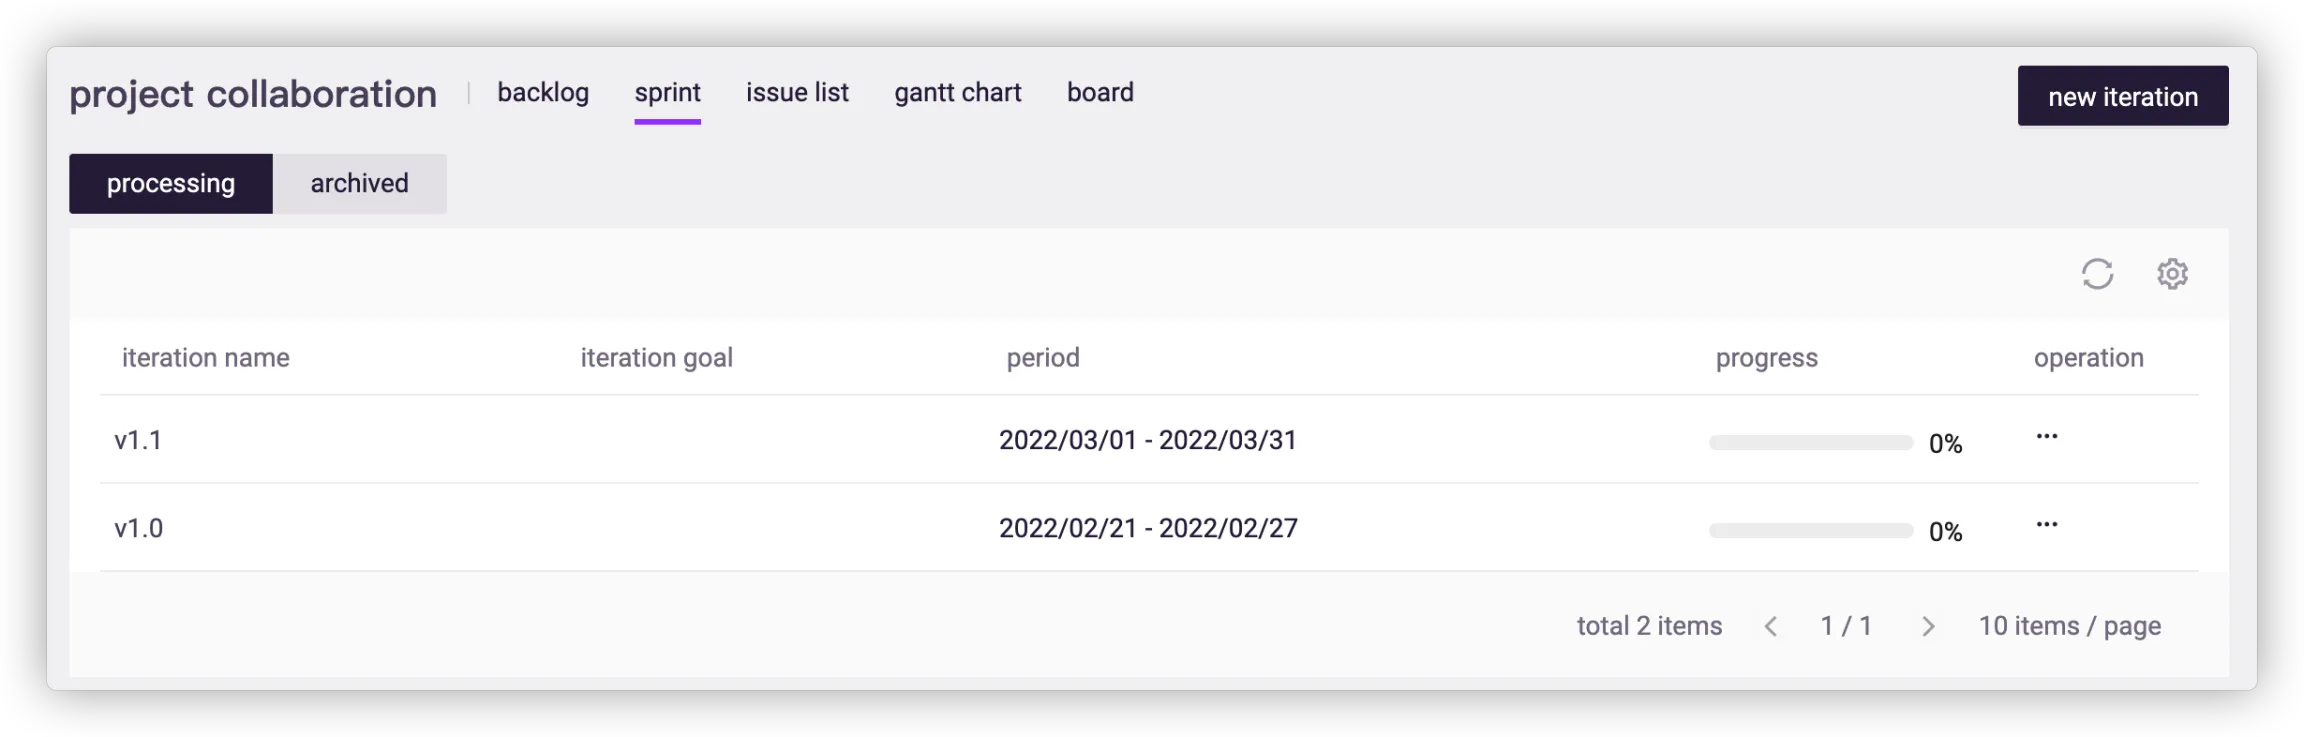The width and height of the screenshot is (2304, 737).
Task: Open the v1.0 operation ellipsis menu
Action: pos(2047,525)
